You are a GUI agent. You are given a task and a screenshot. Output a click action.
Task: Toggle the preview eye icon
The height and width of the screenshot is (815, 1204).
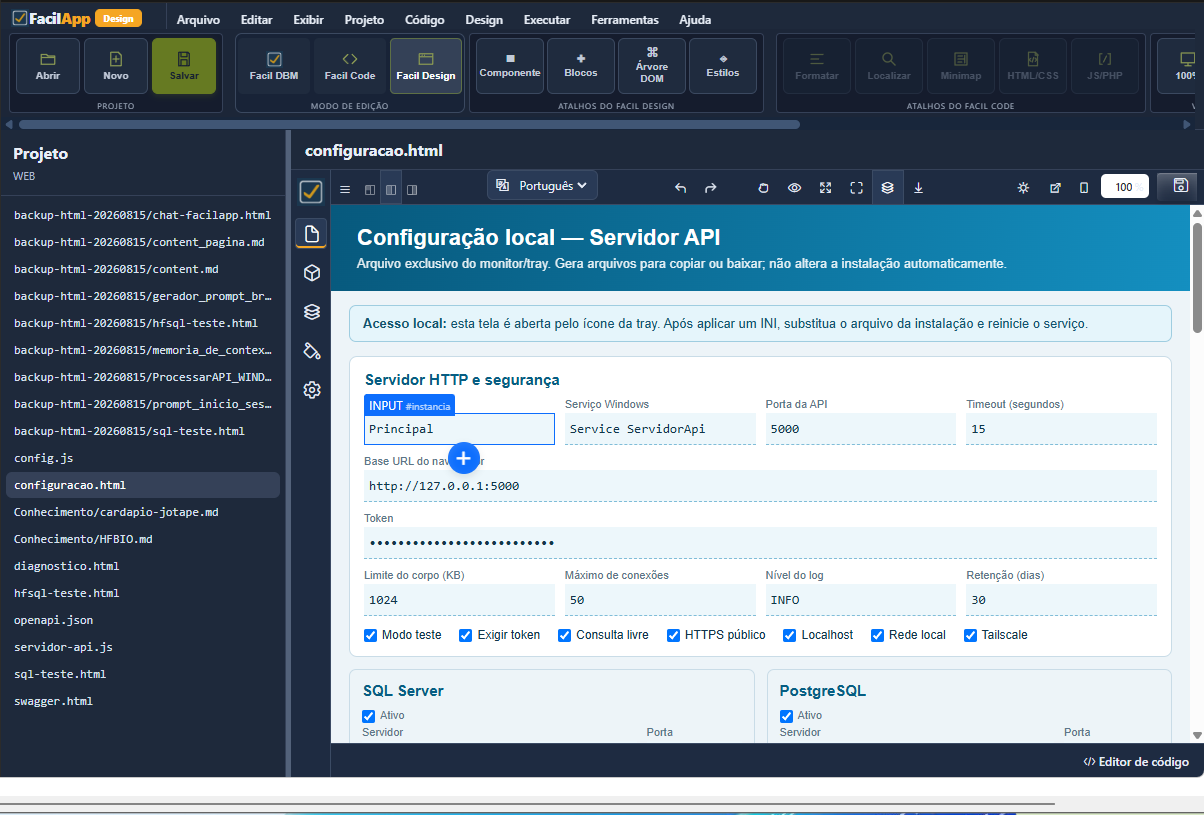(794, 187)
